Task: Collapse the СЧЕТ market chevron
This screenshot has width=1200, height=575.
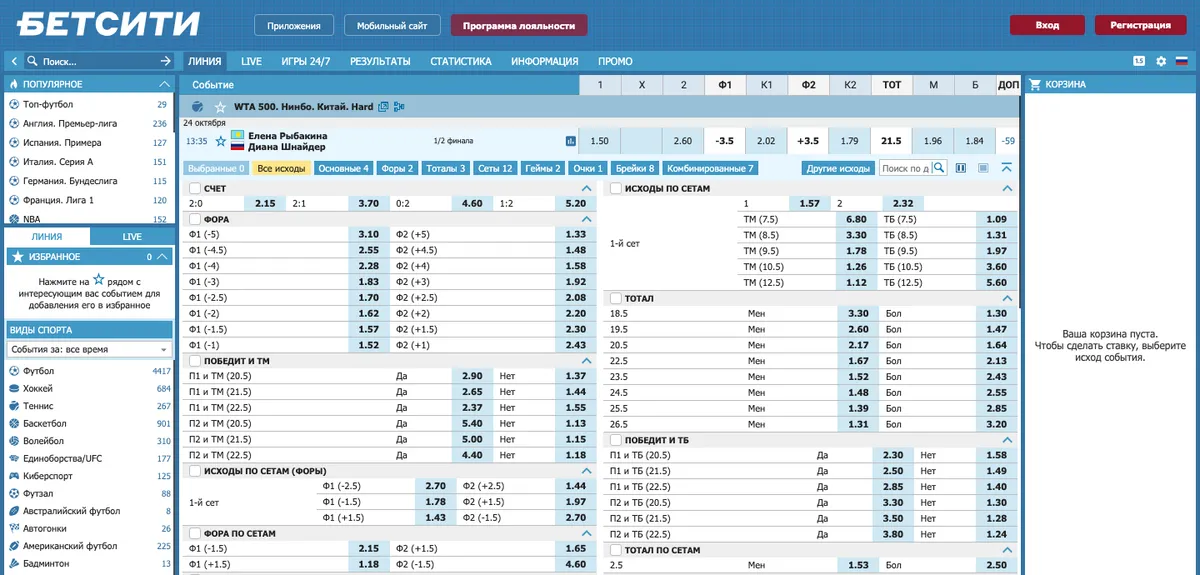Action: tap(586, 188)
